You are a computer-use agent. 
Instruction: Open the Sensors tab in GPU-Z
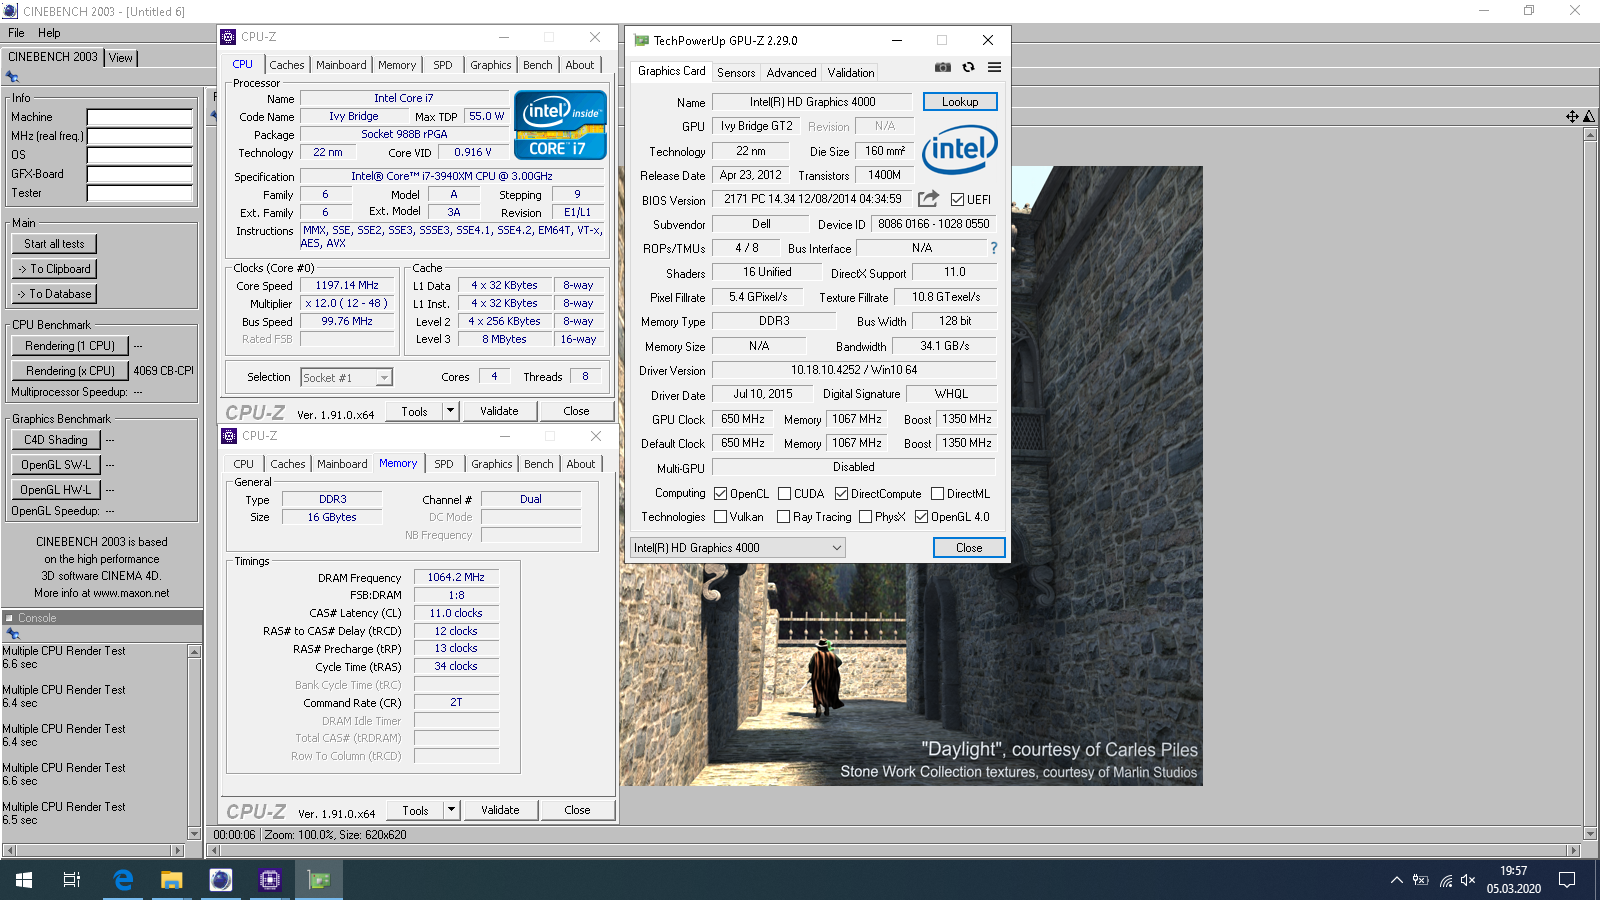point(736,73)
